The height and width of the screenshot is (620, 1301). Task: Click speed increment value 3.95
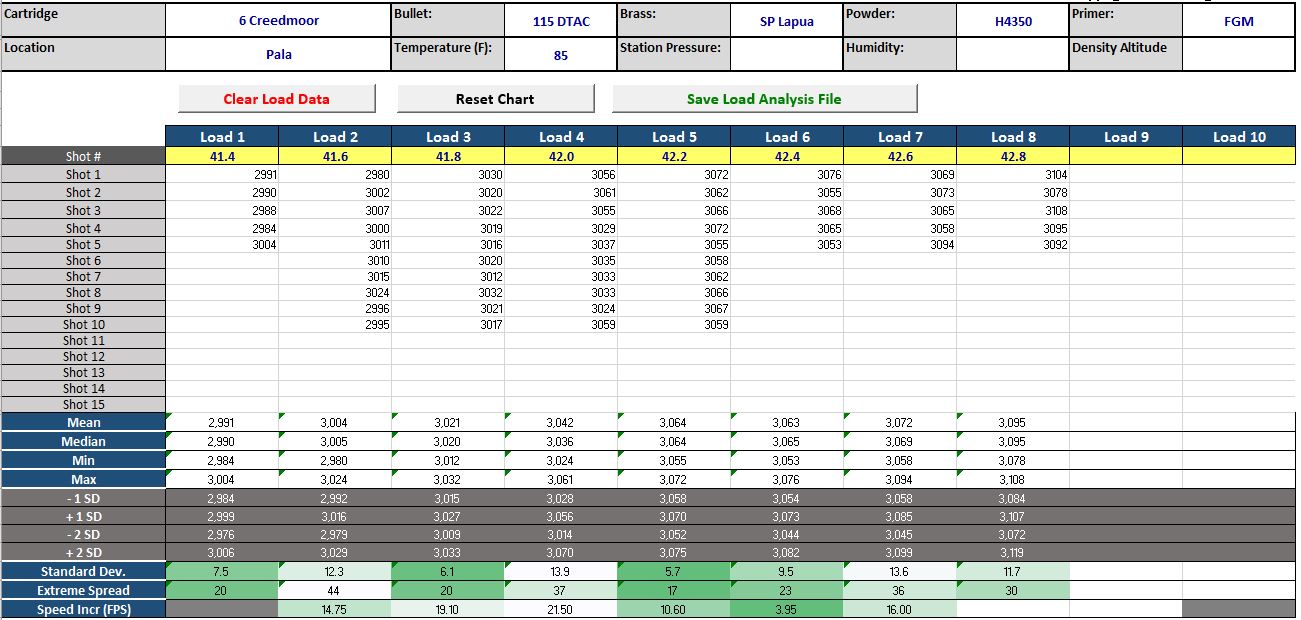coord(787,609)
